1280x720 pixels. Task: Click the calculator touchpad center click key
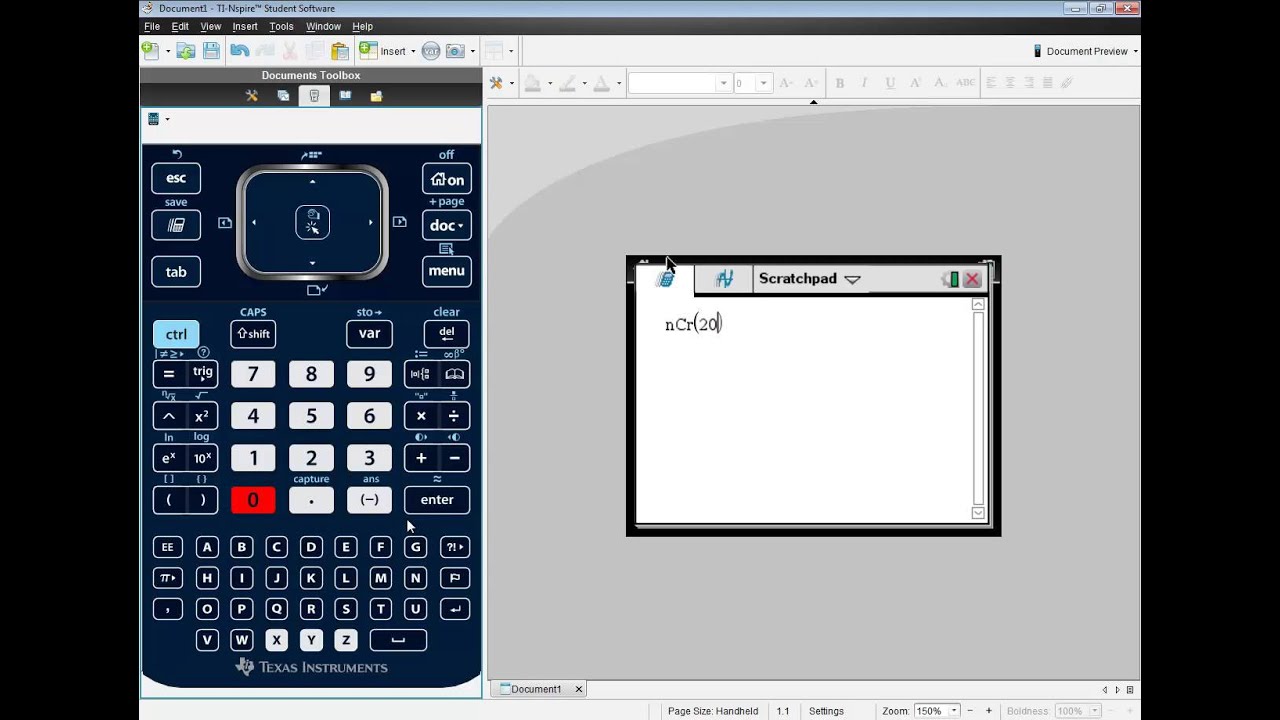[312, 222]
